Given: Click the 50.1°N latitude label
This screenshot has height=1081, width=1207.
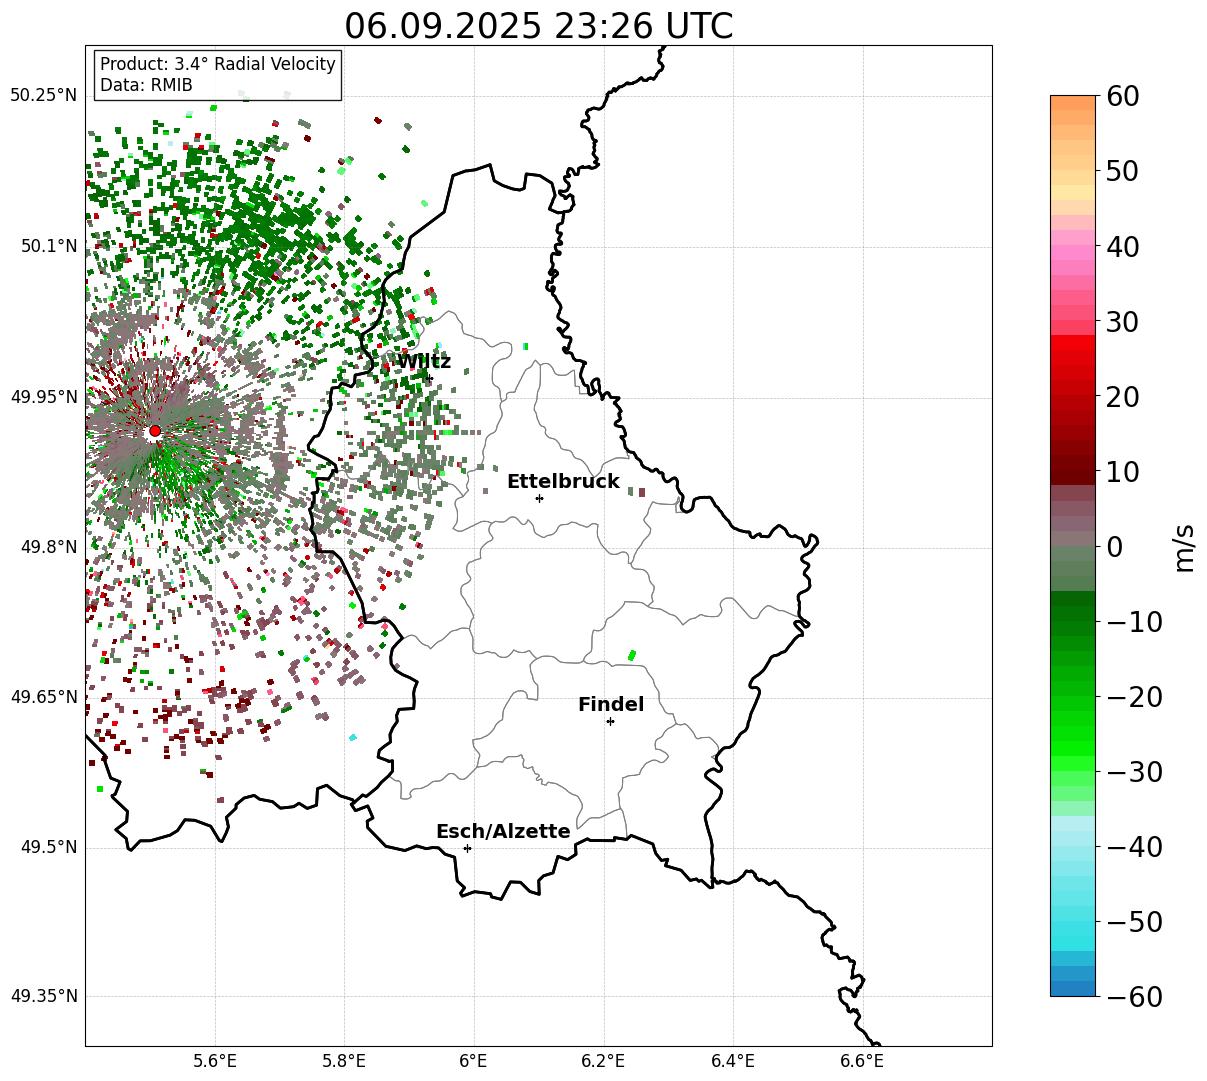Looking at the screenshot, I should [x=48, y=246].
